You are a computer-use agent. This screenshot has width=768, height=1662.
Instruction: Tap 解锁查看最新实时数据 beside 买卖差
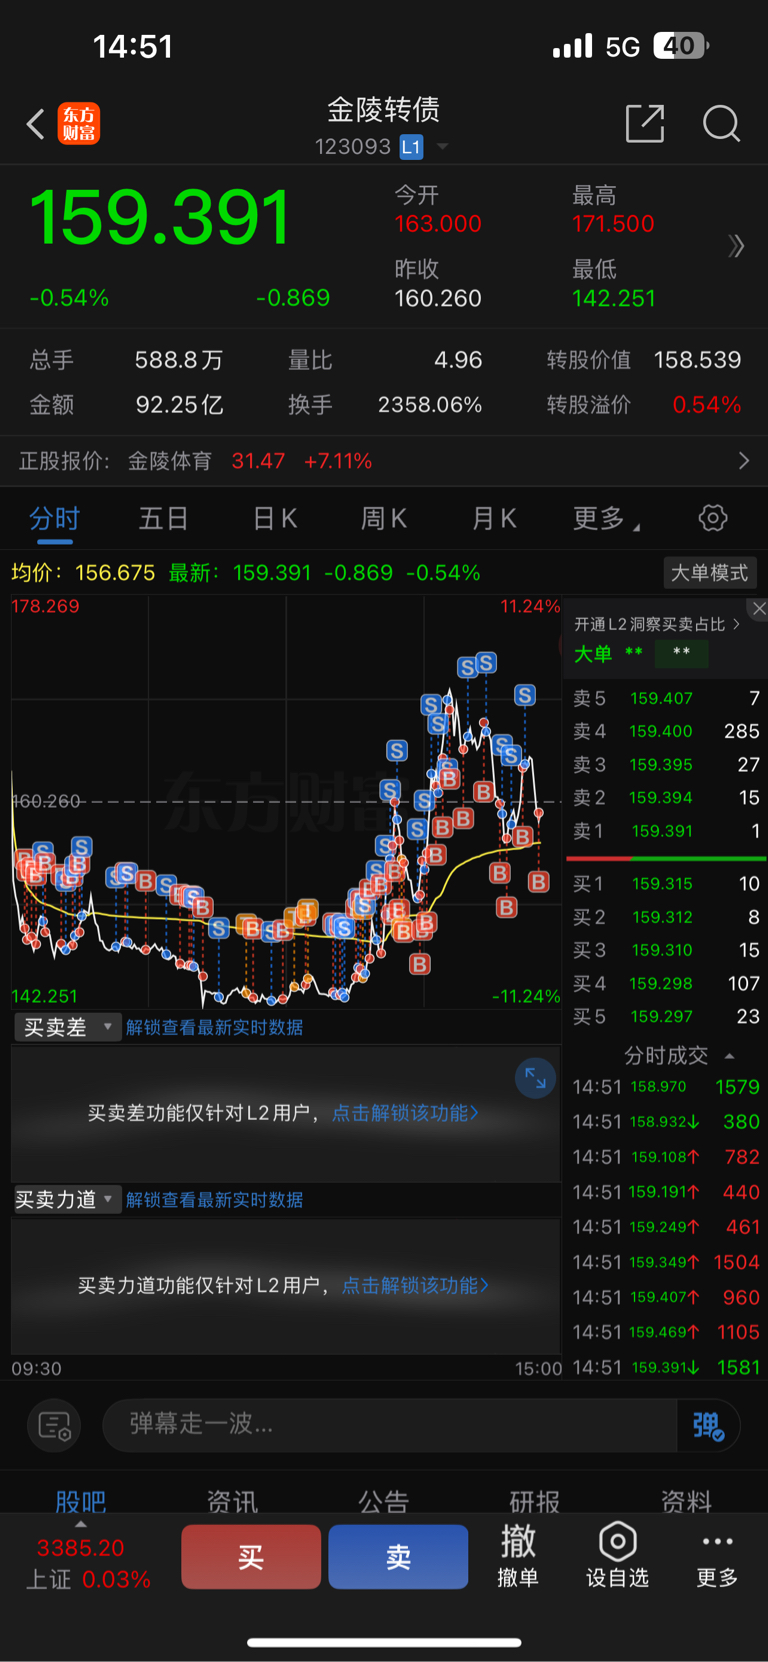tap(214, 1027)
